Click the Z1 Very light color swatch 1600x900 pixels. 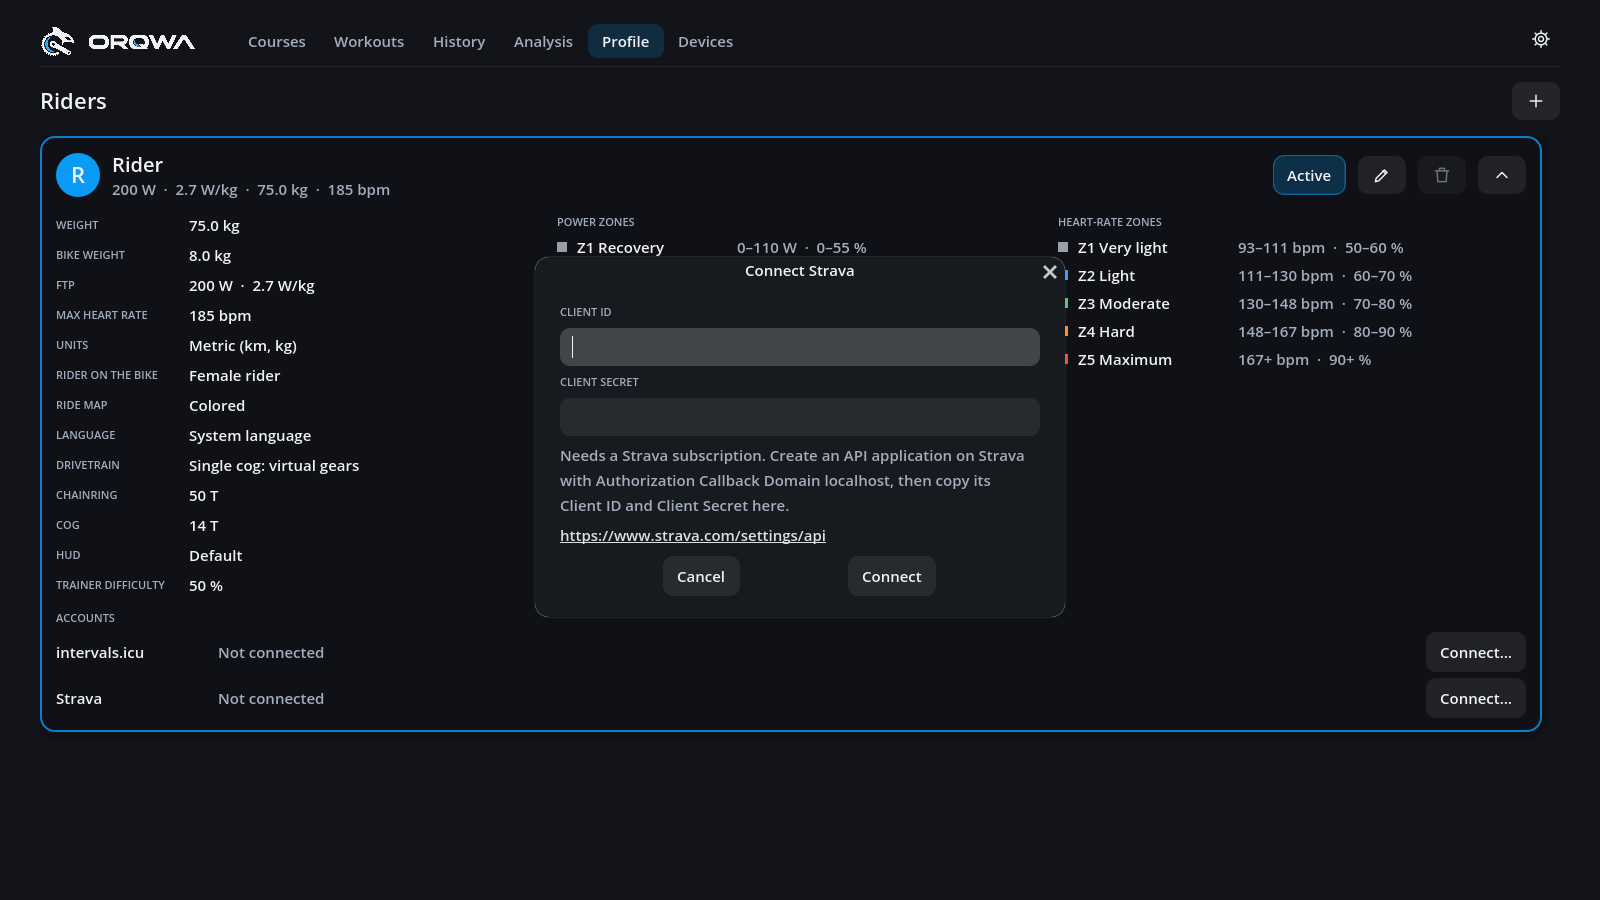tap(1063, 247)
